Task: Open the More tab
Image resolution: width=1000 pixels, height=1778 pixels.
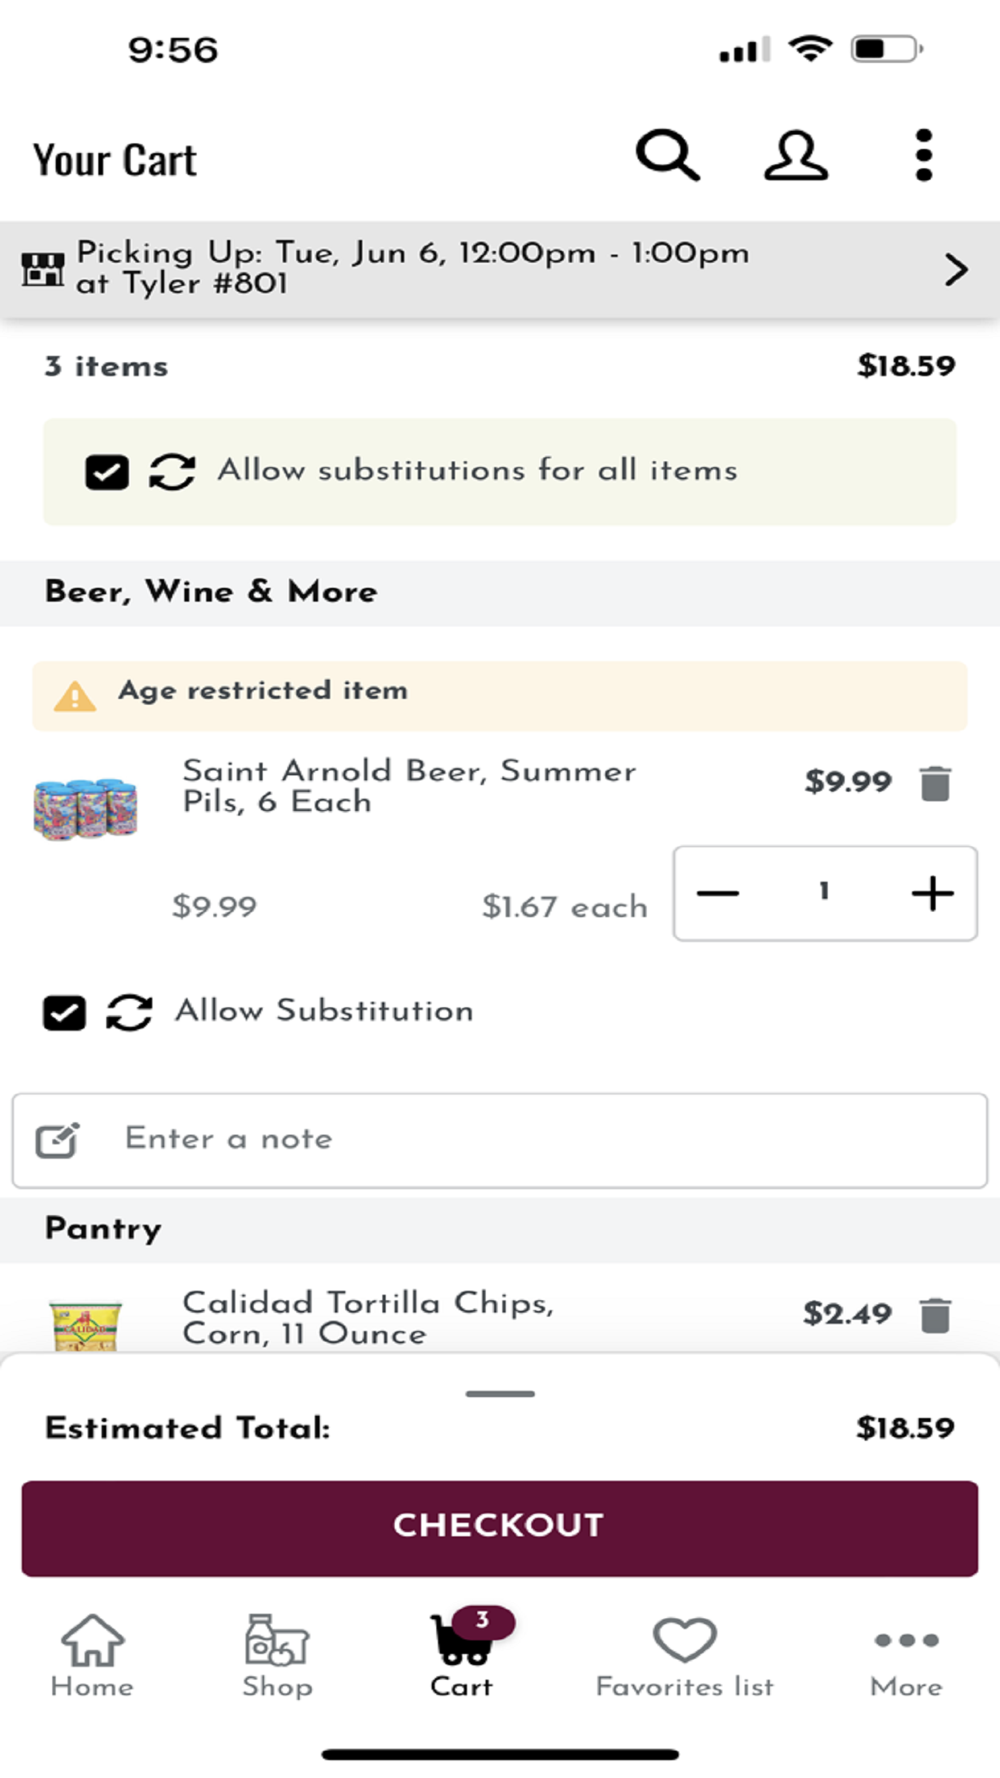Action: pyautogui.click(x=906, y=1656)
